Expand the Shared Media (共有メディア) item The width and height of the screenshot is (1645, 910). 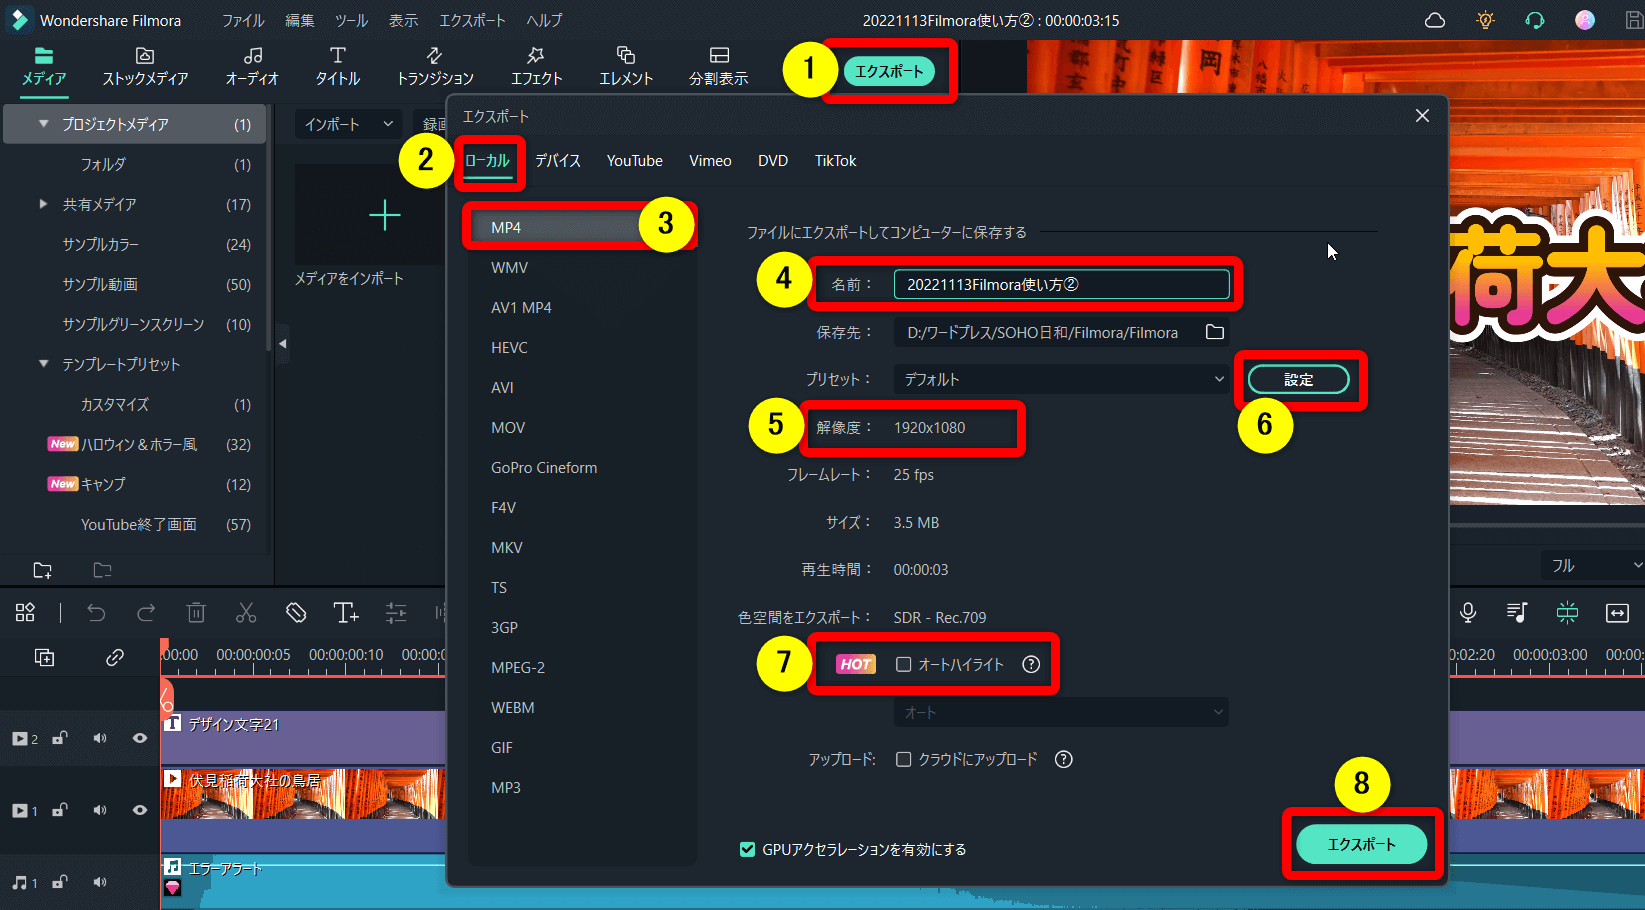[x=43, y=204]
